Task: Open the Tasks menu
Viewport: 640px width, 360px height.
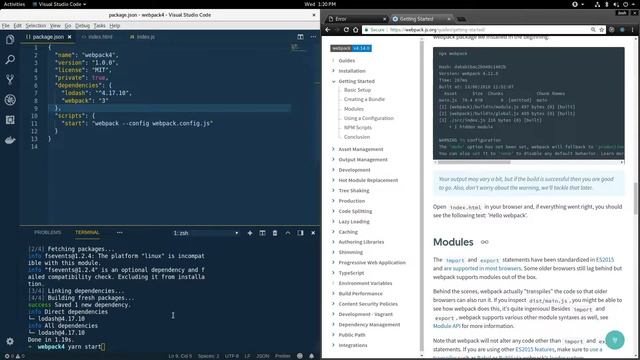Action: (x=99, y=26)
